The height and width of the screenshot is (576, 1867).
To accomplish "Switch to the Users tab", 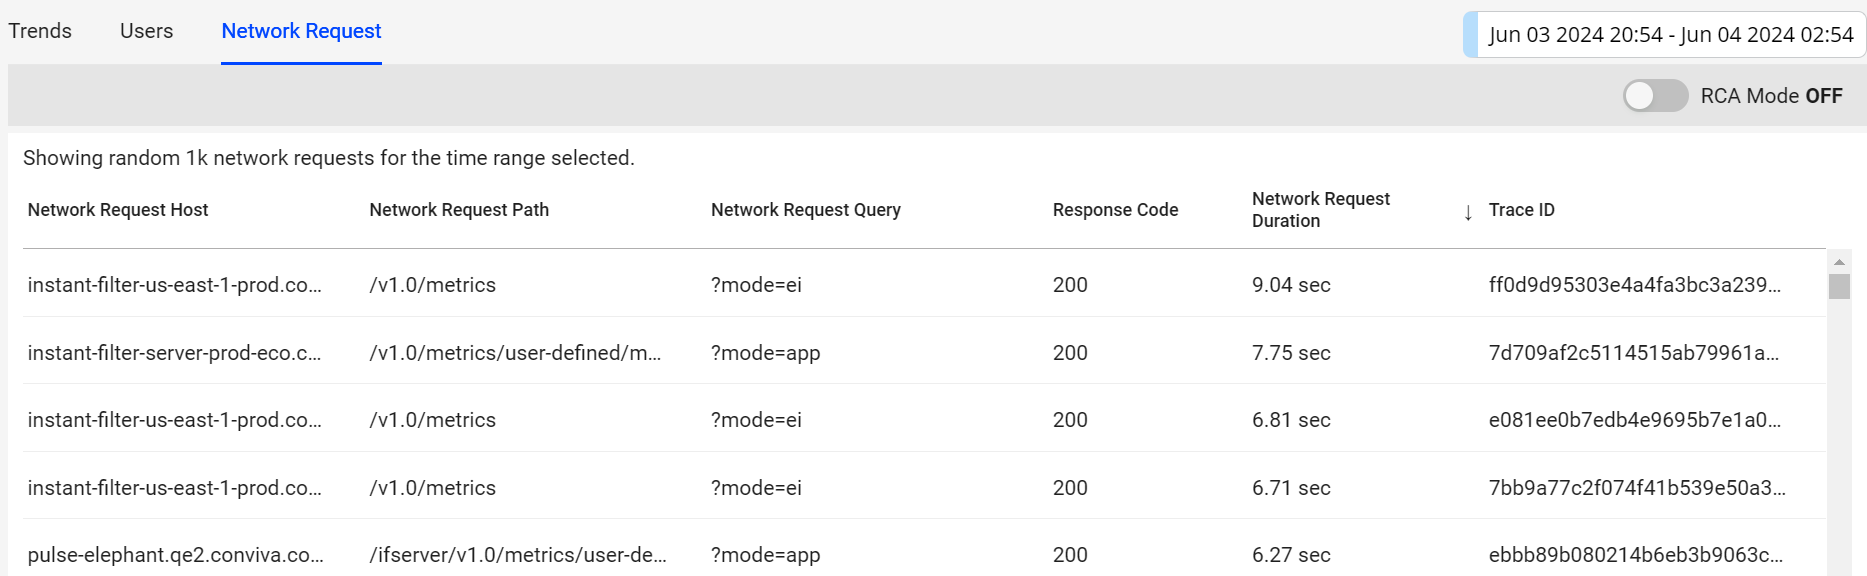I will pos(146,31).
